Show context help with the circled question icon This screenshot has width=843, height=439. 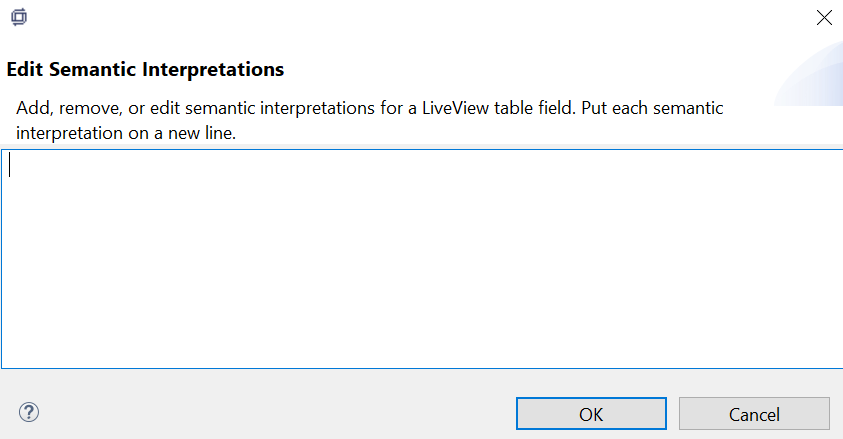[29, 412]
